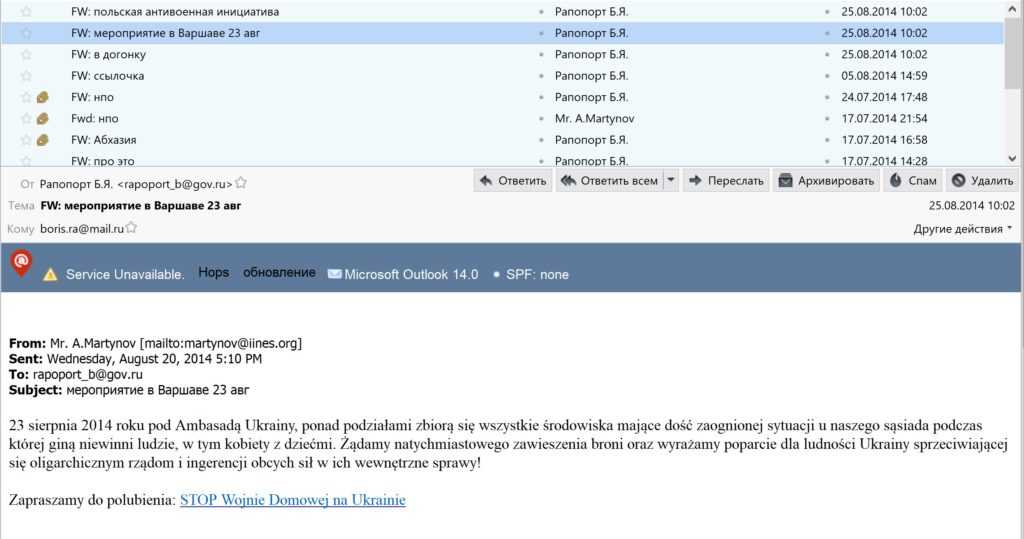Image resolution: width=1024 pixels, height=539 pixels.
Task: Click the Service Unavailable warning icon
Action: [x=50, y=275]
